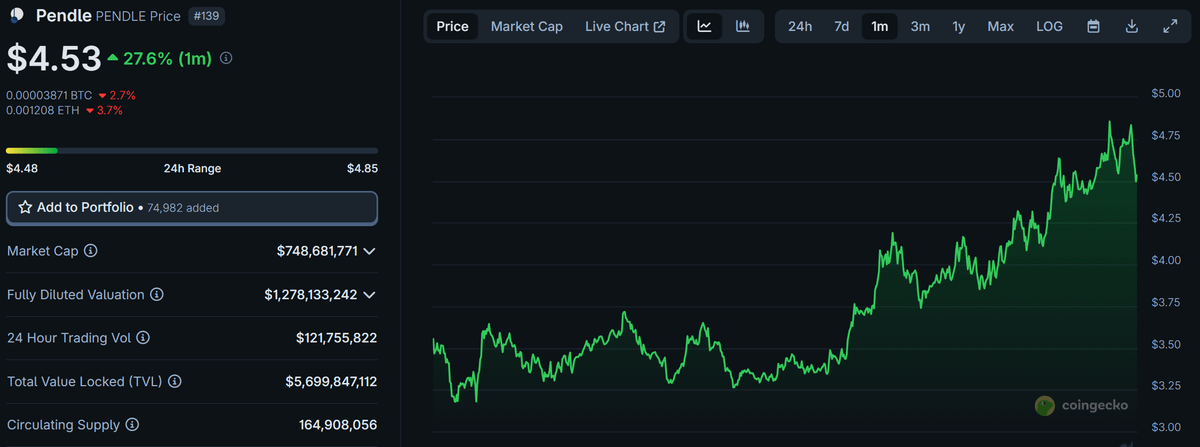Click the $121,755,822 trading volume value
The image size is (1200, 447).
(337, 338)
